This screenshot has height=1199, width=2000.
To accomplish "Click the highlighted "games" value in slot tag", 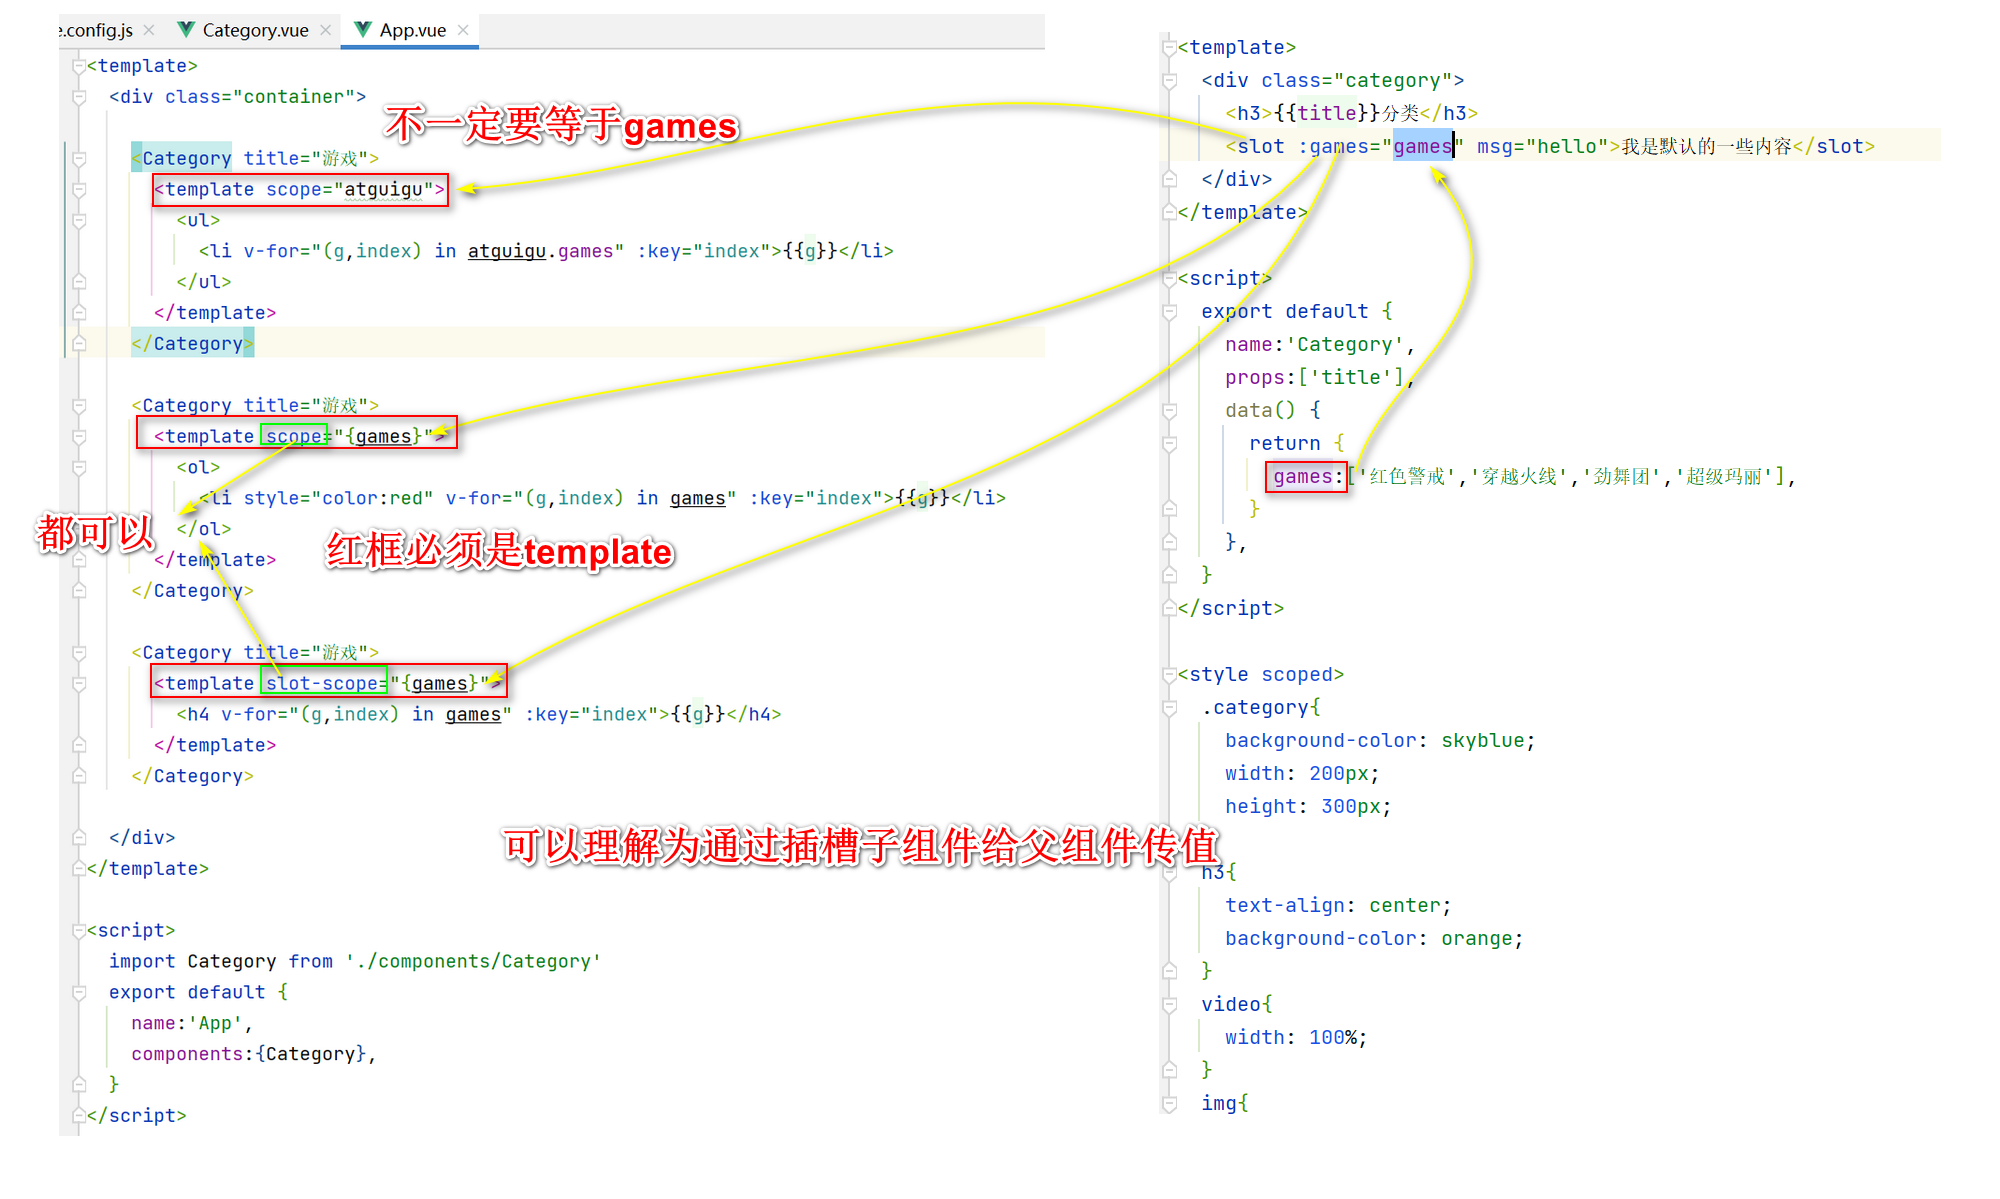I will click(x=1422, y=146).
